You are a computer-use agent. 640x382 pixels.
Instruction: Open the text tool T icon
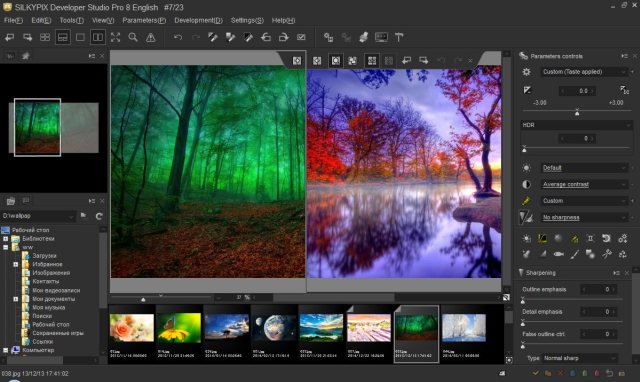tap(399, 37)
